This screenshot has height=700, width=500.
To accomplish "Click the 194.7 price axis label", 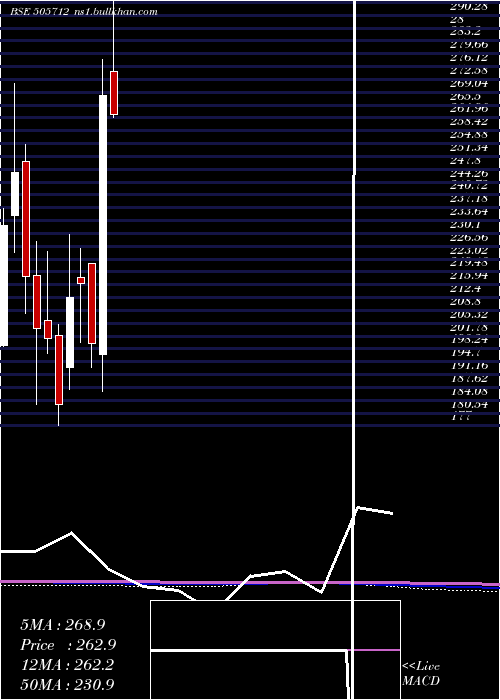I will (x=465, y=353).
